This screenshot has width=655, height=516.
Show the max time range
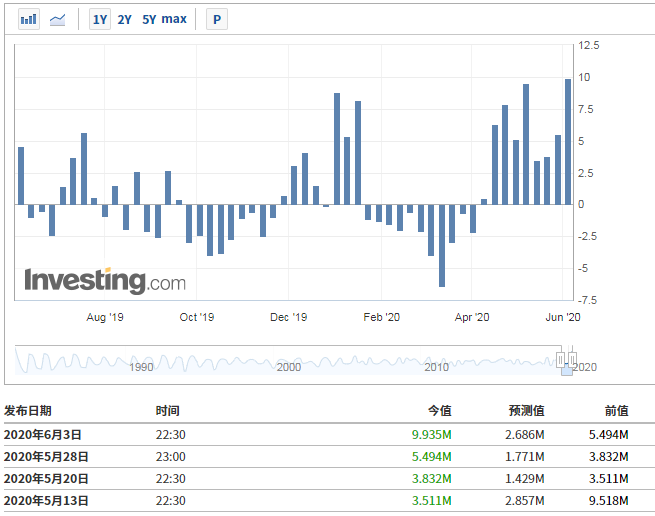click(x=174, y=19)
